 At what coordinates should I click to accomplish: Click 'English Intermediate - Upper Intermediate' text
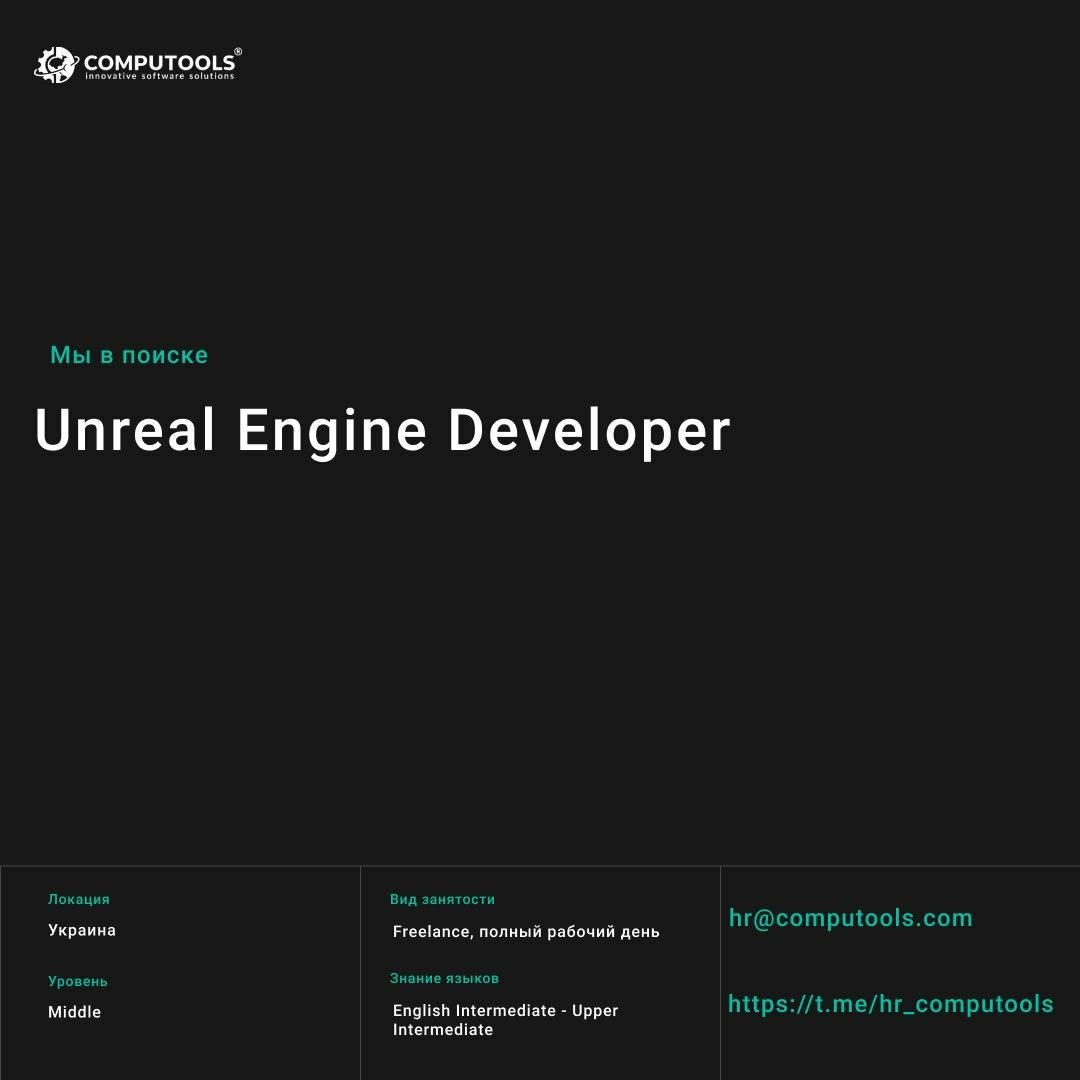(x=506, y=1020)
